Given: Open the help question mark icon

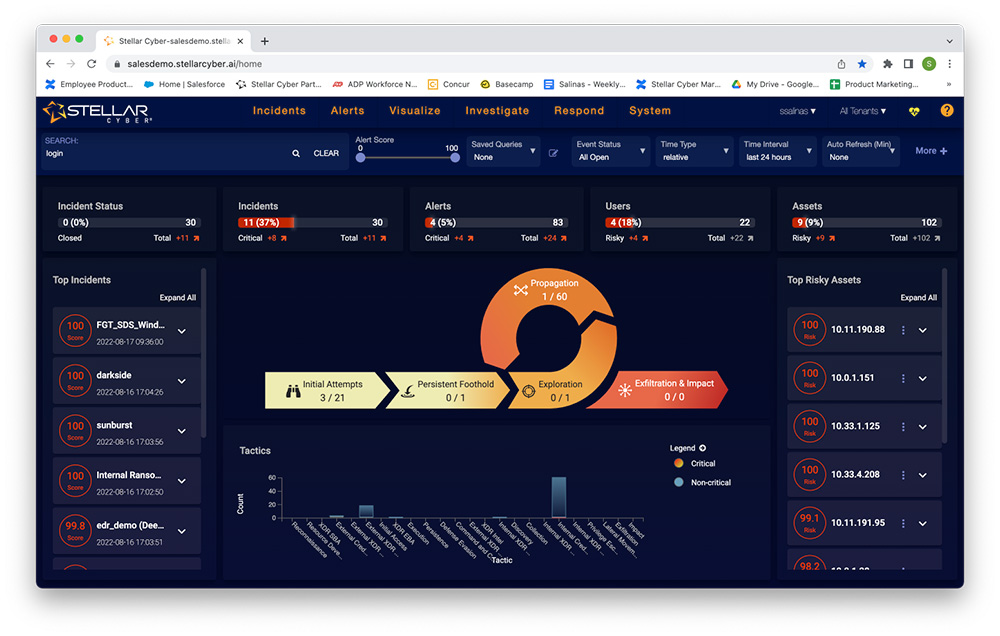Looking at the screenshot, I should [x=946, y=111].
